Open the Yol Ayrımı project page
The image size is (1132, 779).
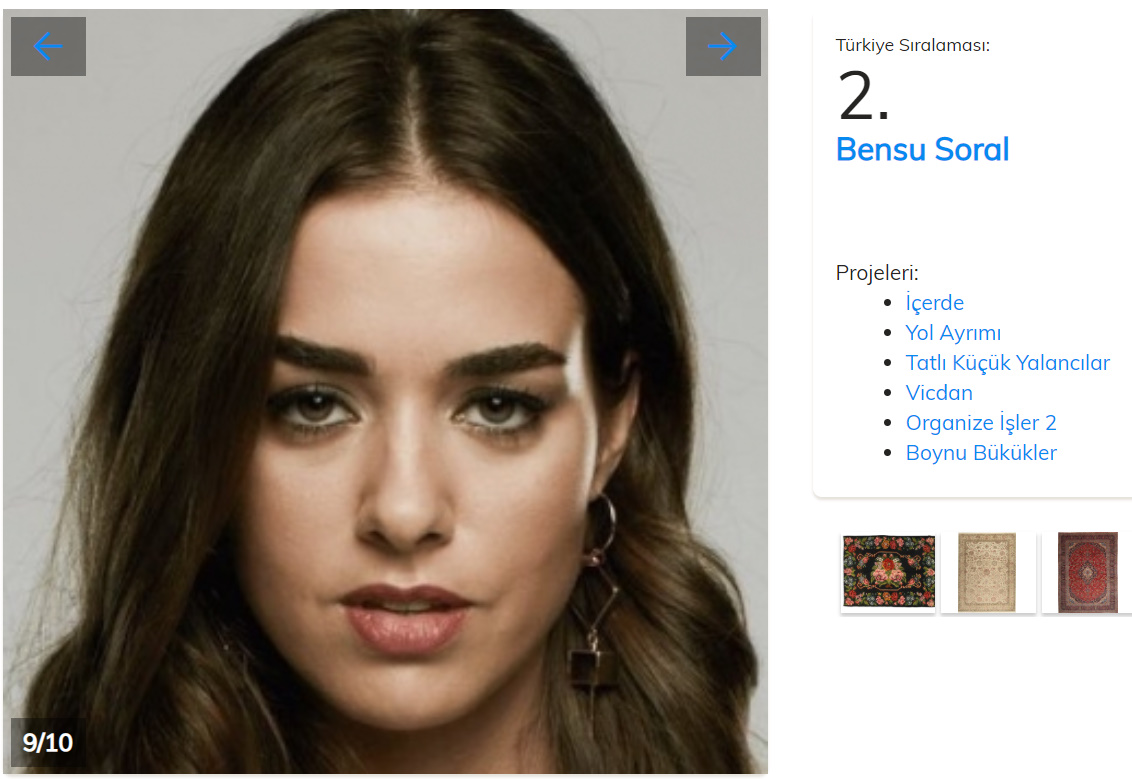953,333
